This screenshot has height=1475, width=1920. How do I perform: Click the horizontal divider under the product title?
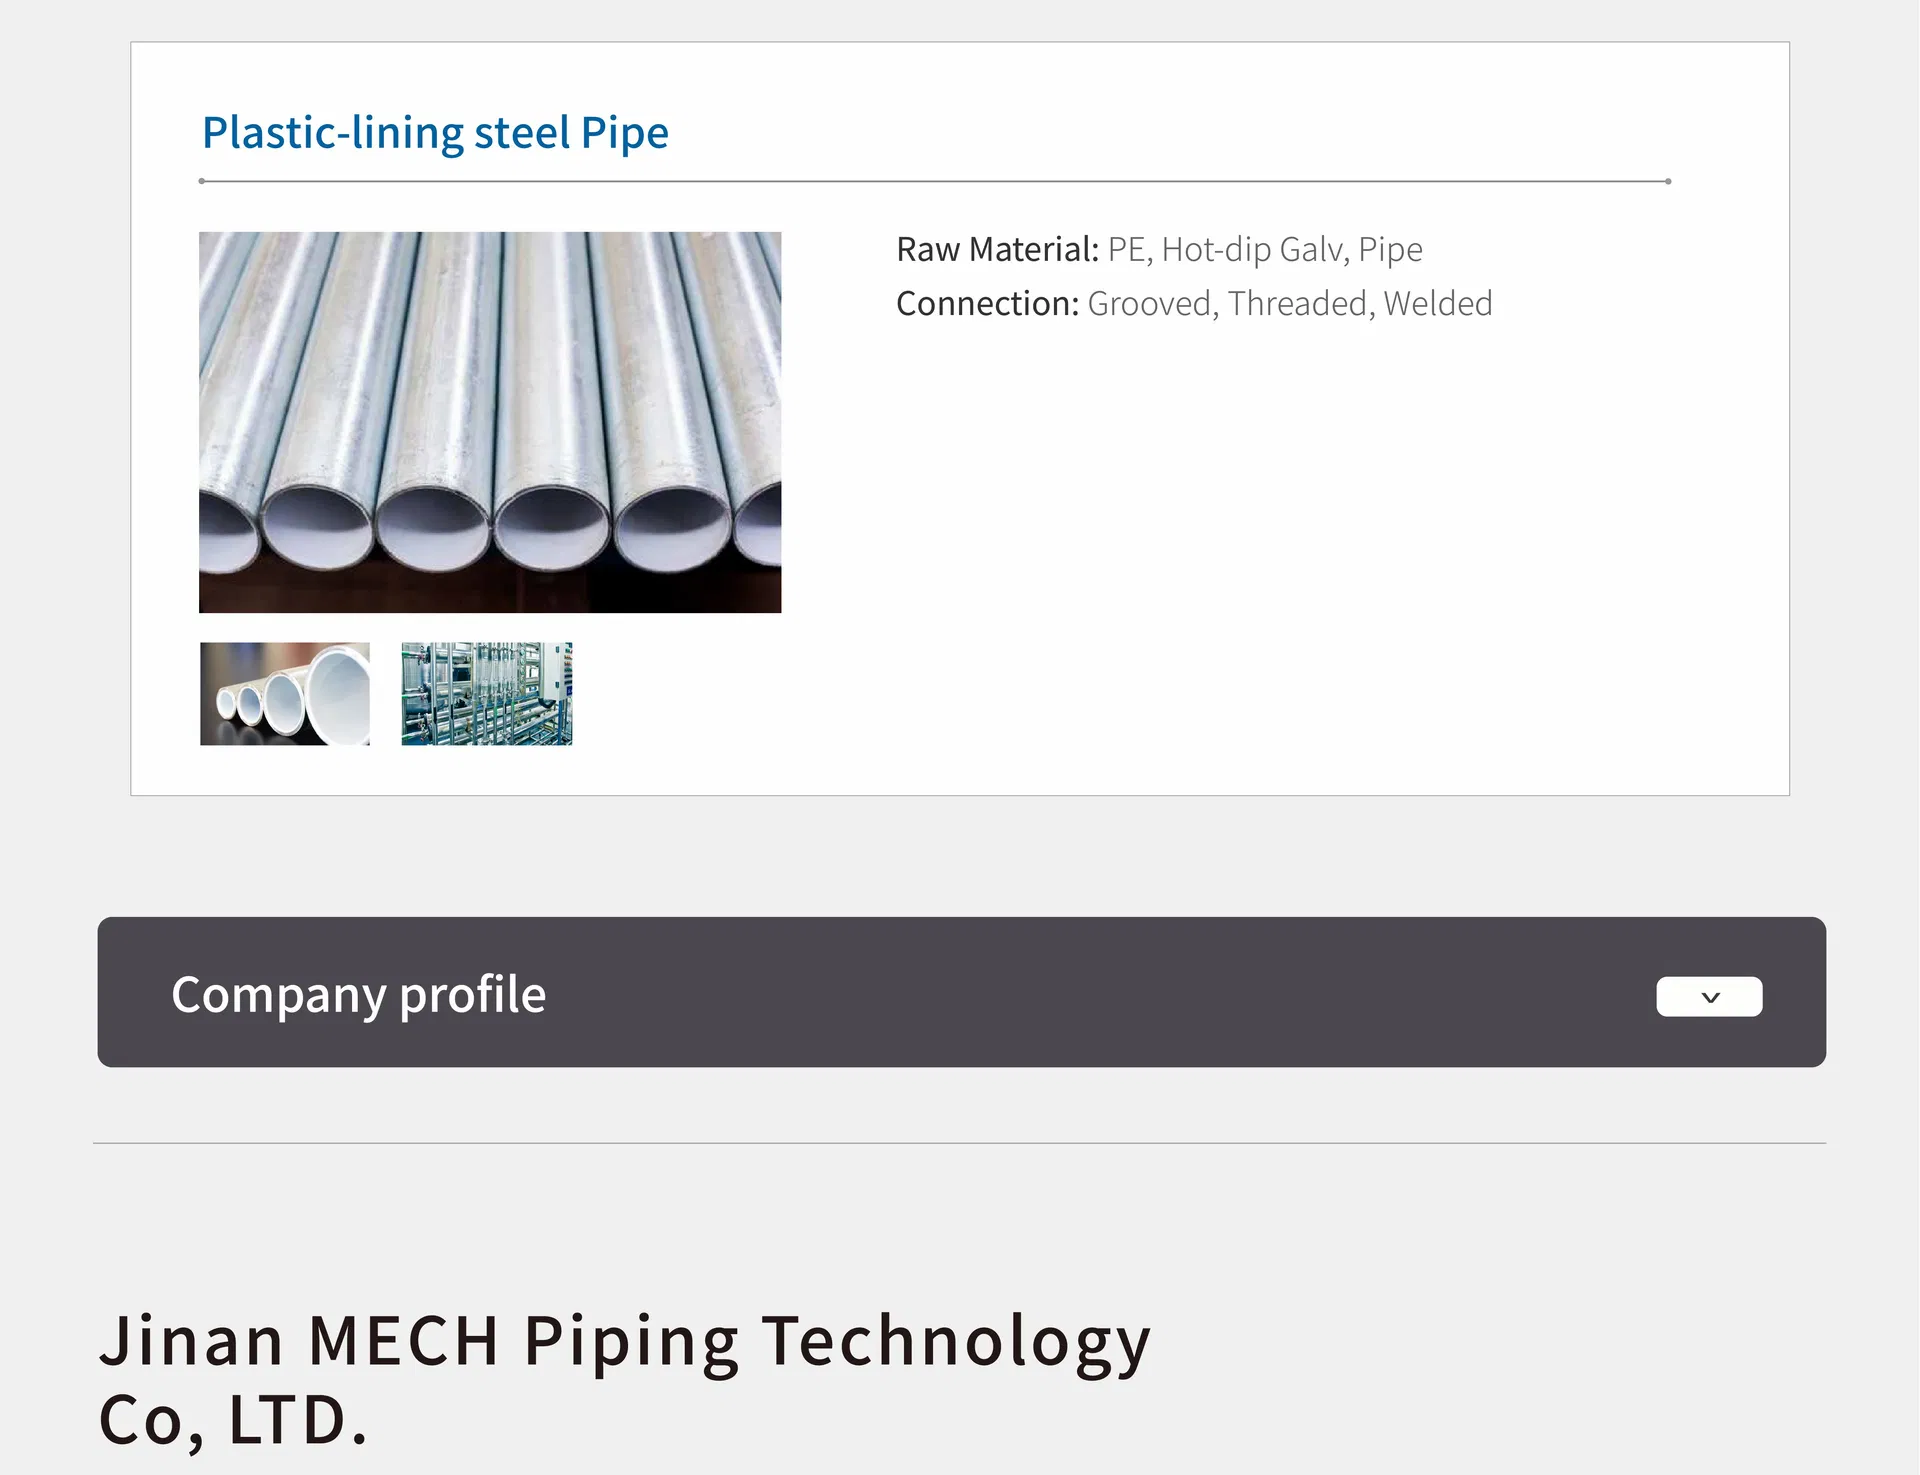tap(935, 181)
